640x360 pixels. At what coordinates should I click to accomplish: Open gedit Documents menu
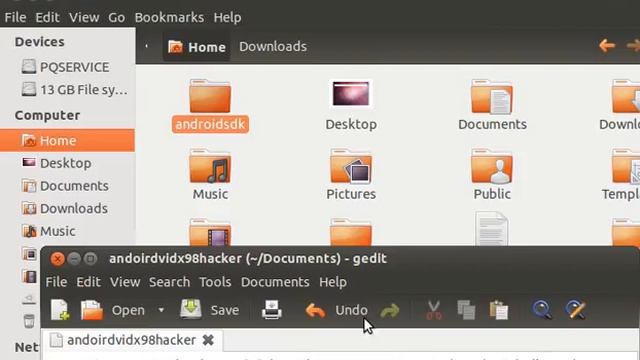click(275, 282)
